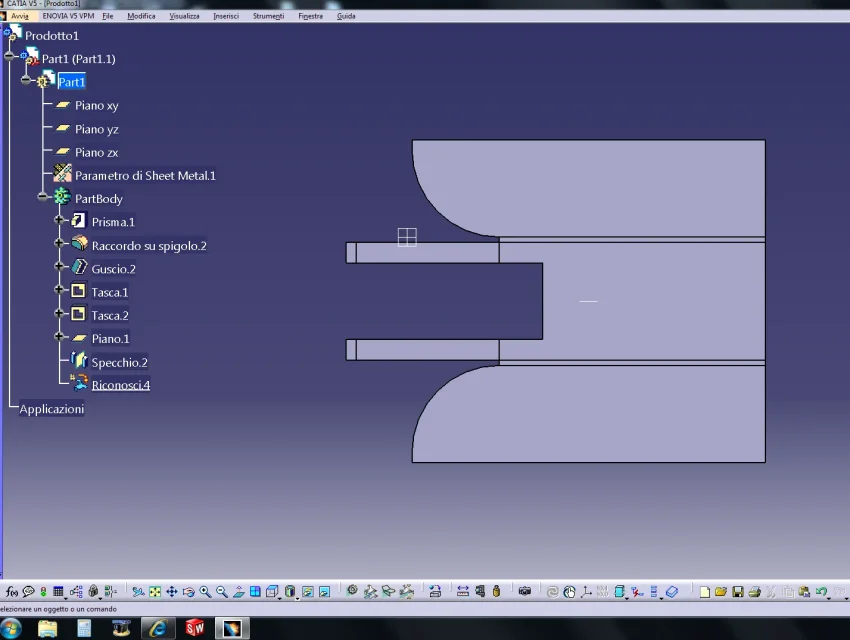850x640 pixels.
Task: Select the Rotate view tool
Action: click(x=188, y=592)
